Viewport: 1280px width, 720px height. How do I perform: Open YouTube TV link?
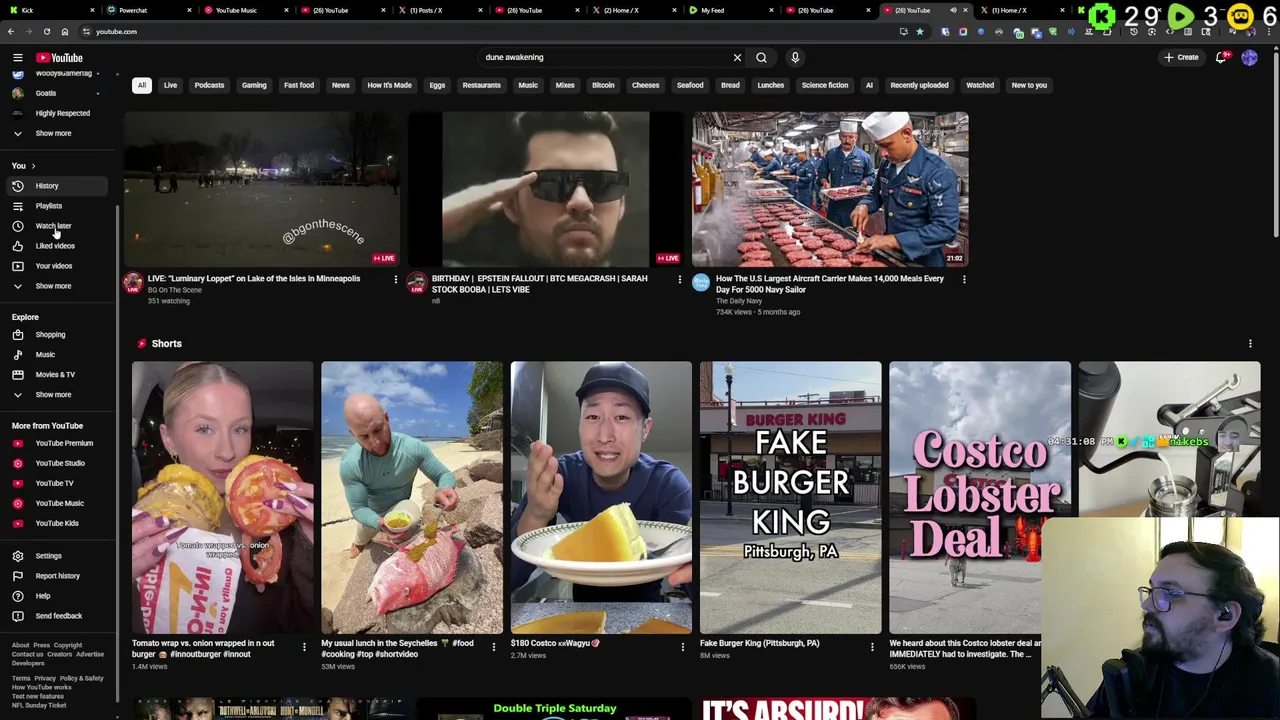(x=58, y=483)
